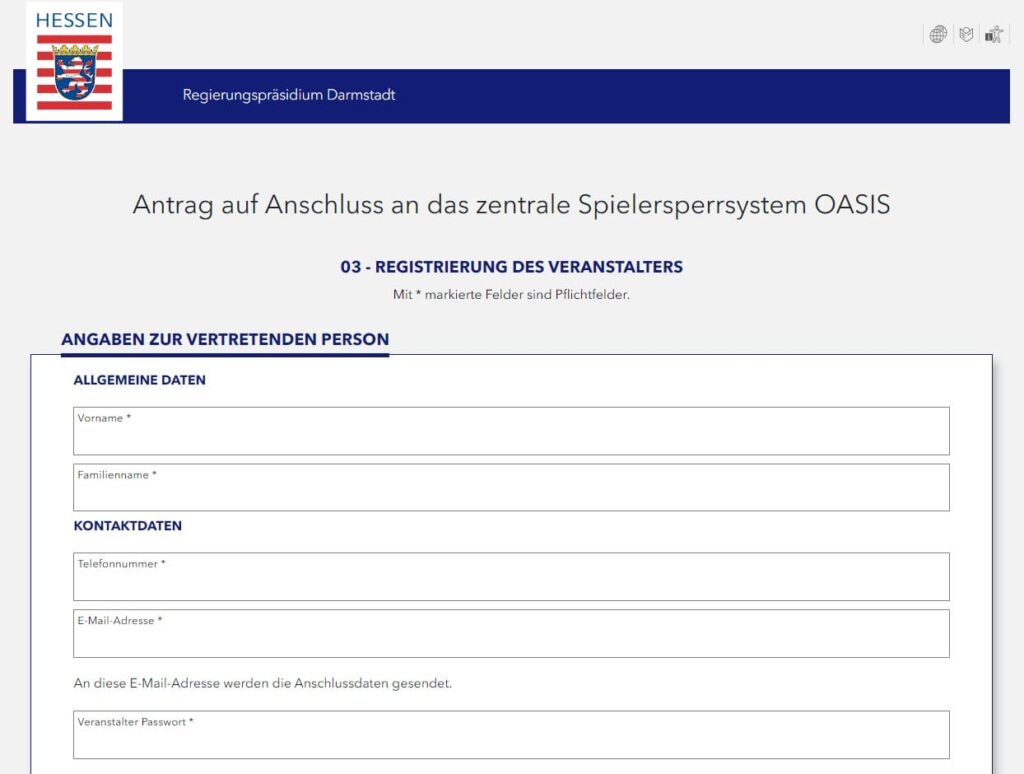Click the '03 - Registrierung des Veranstalters' heading
The width and height of the screenshot is (1024, 774).
pos(511,266)
